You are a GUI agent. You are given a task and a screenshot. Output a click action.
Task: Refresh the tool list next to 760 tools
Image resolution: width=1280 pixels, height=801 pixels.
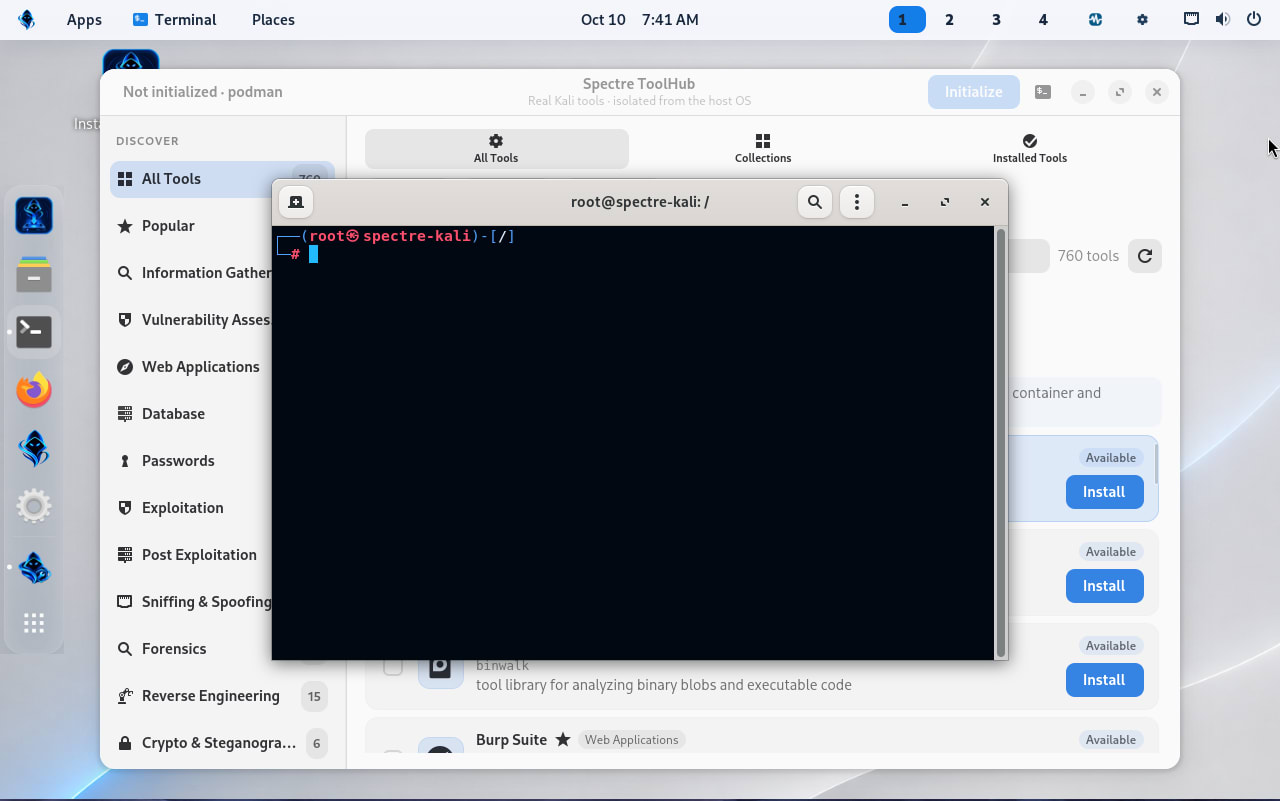[1145, 256]
